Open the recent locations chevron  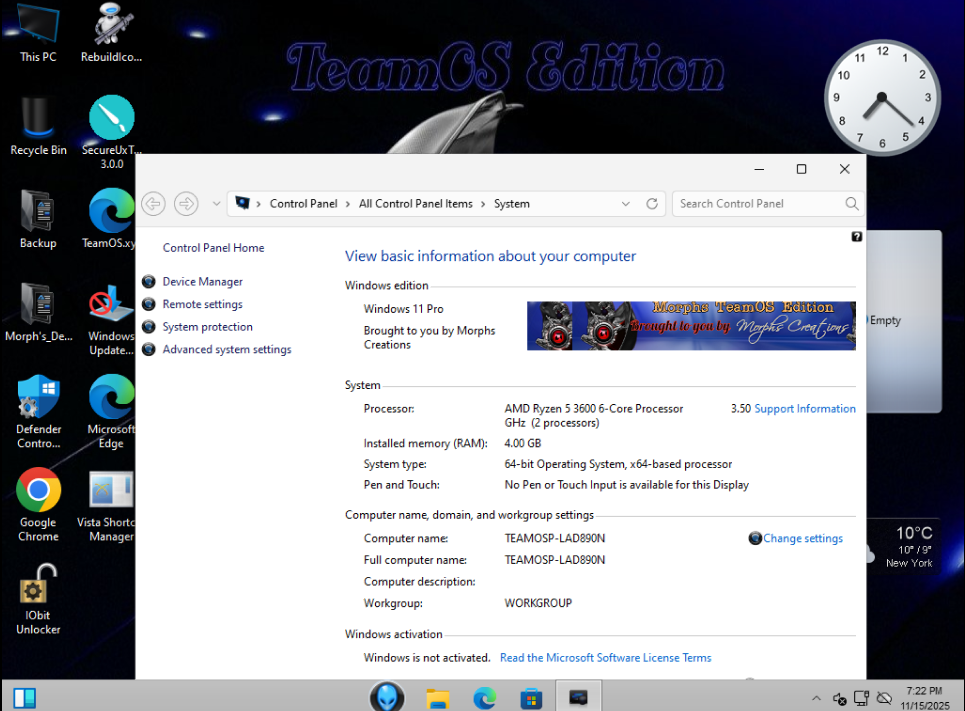tap(217, 204)
